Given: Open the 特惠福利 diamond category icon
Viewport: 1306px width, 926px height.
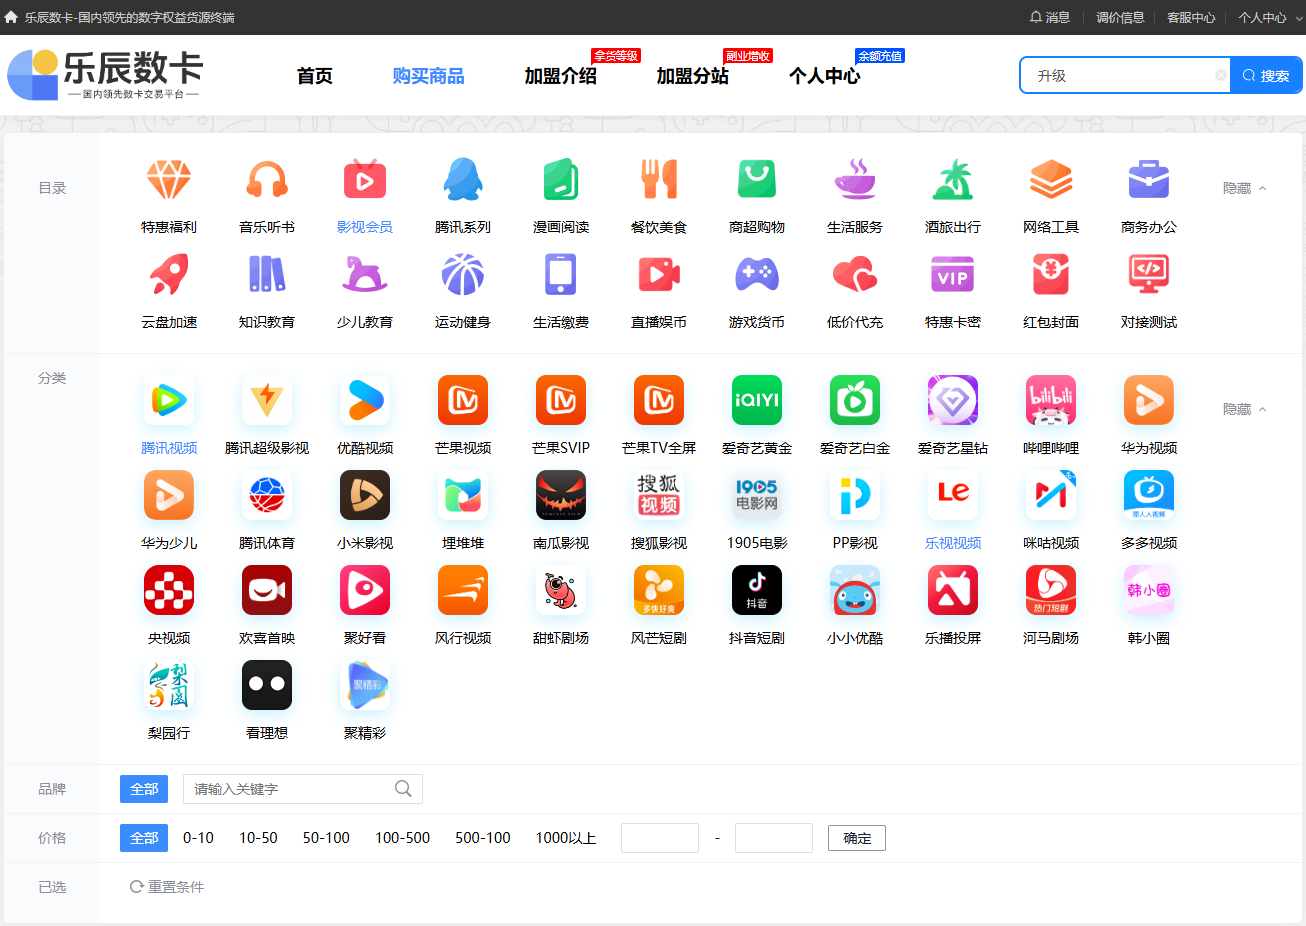Looking at the screenshot, I should (x=169, y=180).
